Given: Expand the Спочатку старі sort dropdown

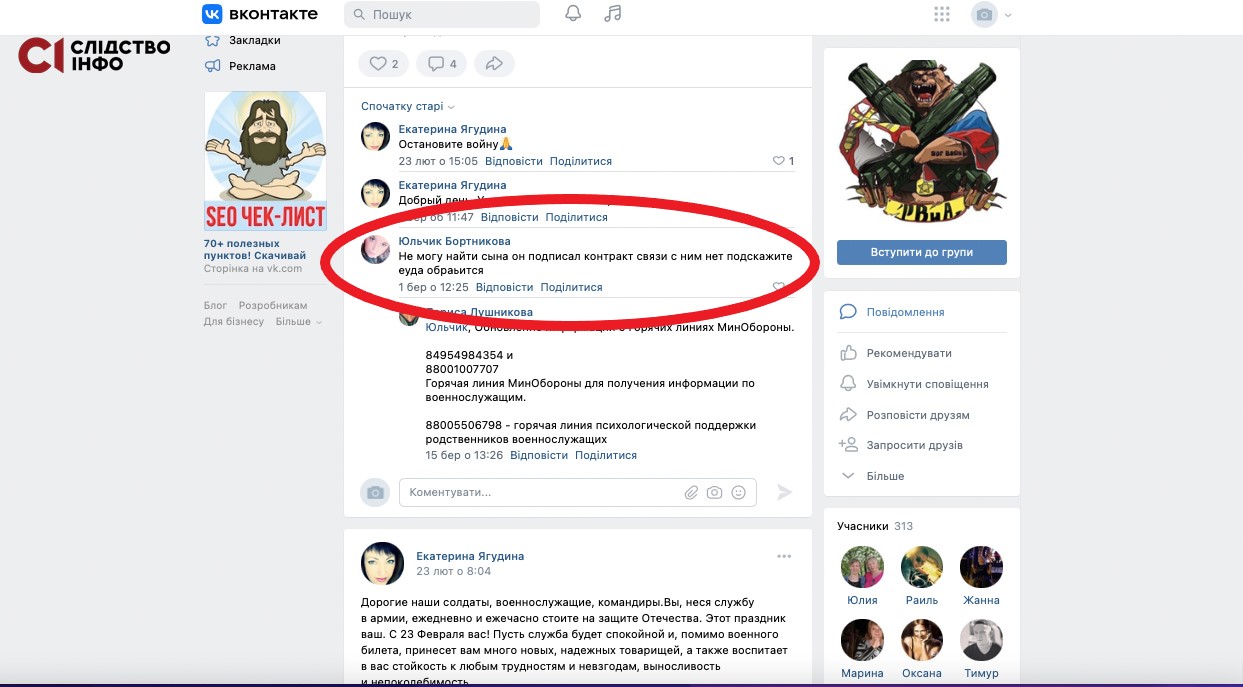Looking at the screenshot, I should (408, 106).
